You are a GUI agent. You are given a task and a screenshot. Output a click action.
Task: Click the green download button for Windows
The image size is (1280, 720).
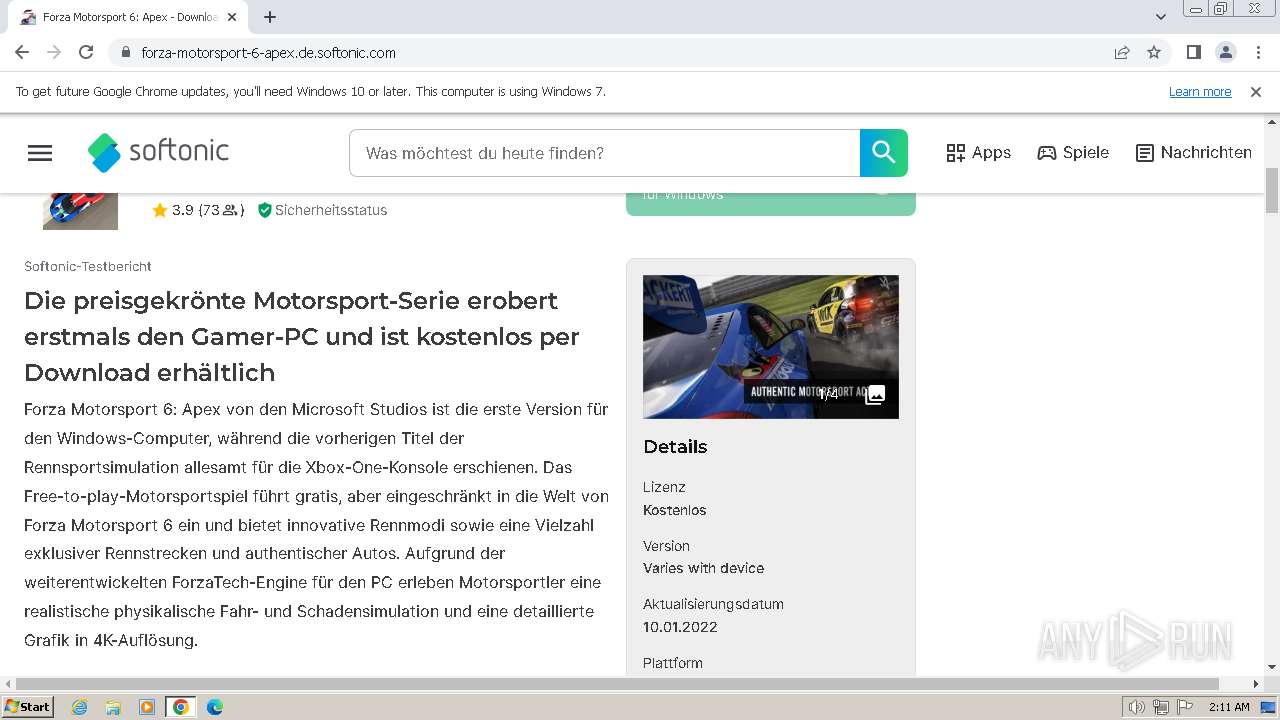pos(771,204)
